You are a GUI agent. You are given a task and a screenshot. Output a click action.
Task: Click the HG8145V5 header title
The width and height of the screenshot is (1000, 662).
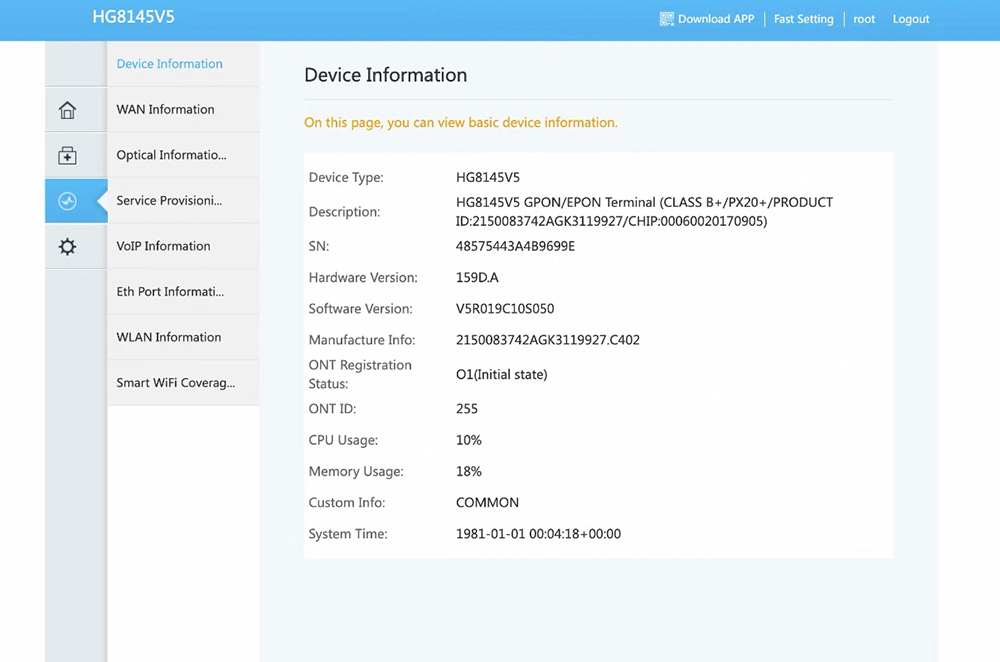[x=133, y=17]
